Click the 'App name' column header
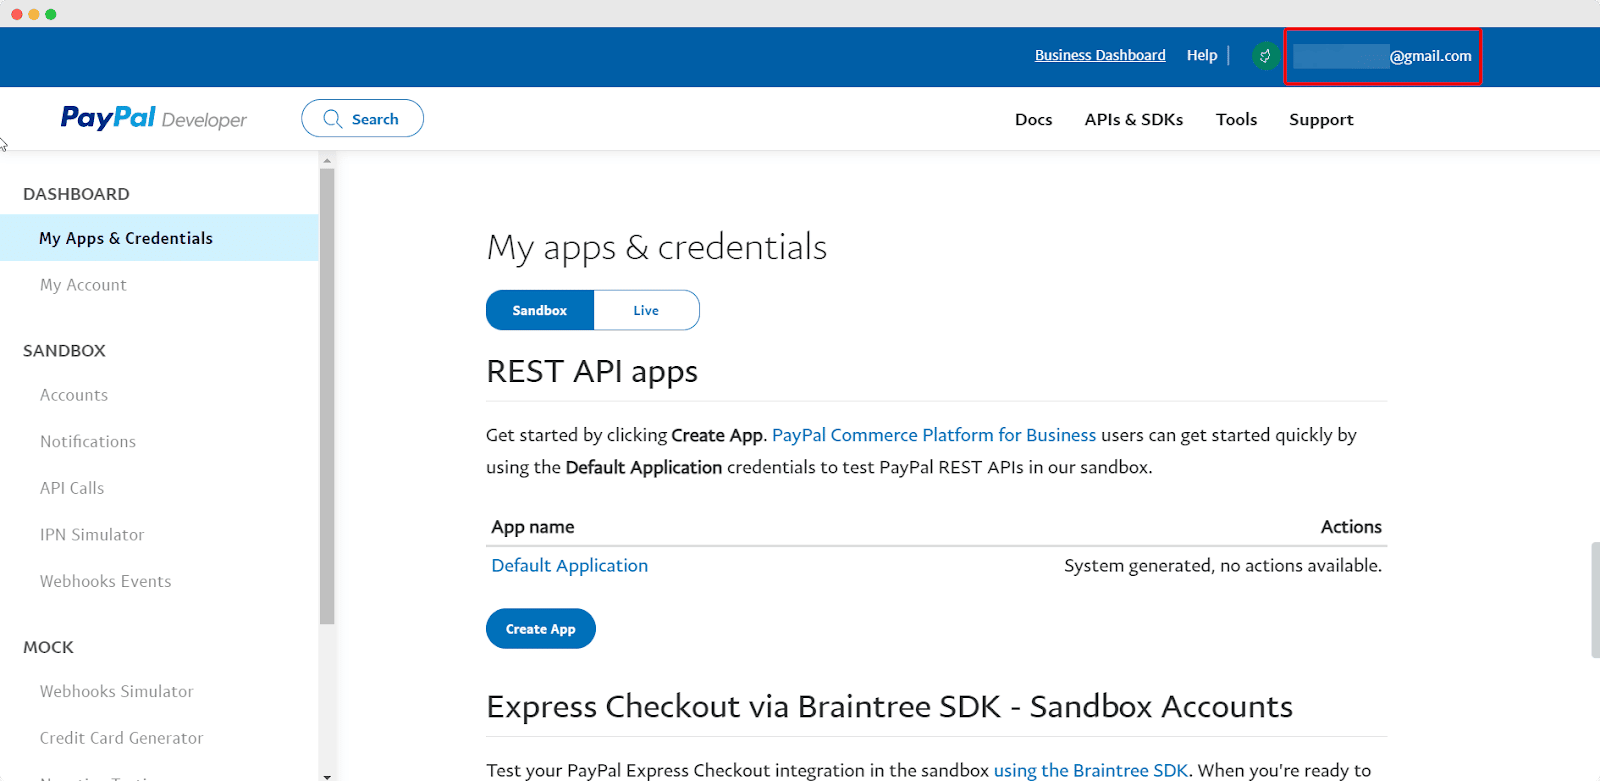The width and height of the screenshot is (1600, 781). [533, 527]
